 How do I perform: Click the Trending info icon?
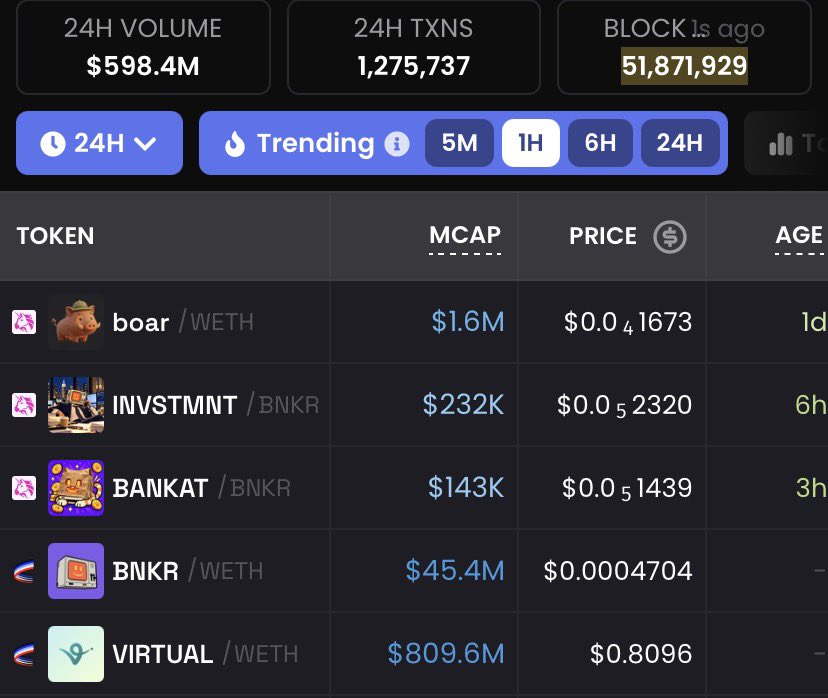click(397, 144)
